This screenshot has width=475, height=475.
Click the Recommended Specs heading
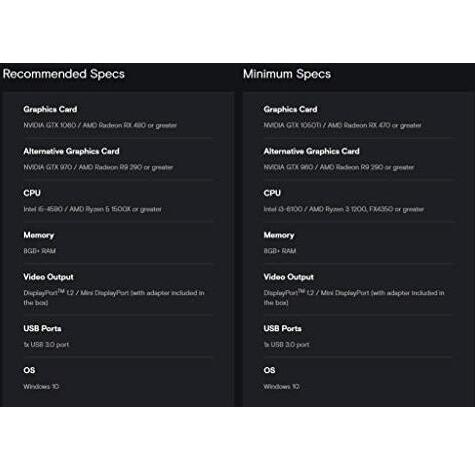[x=64, y=74]
